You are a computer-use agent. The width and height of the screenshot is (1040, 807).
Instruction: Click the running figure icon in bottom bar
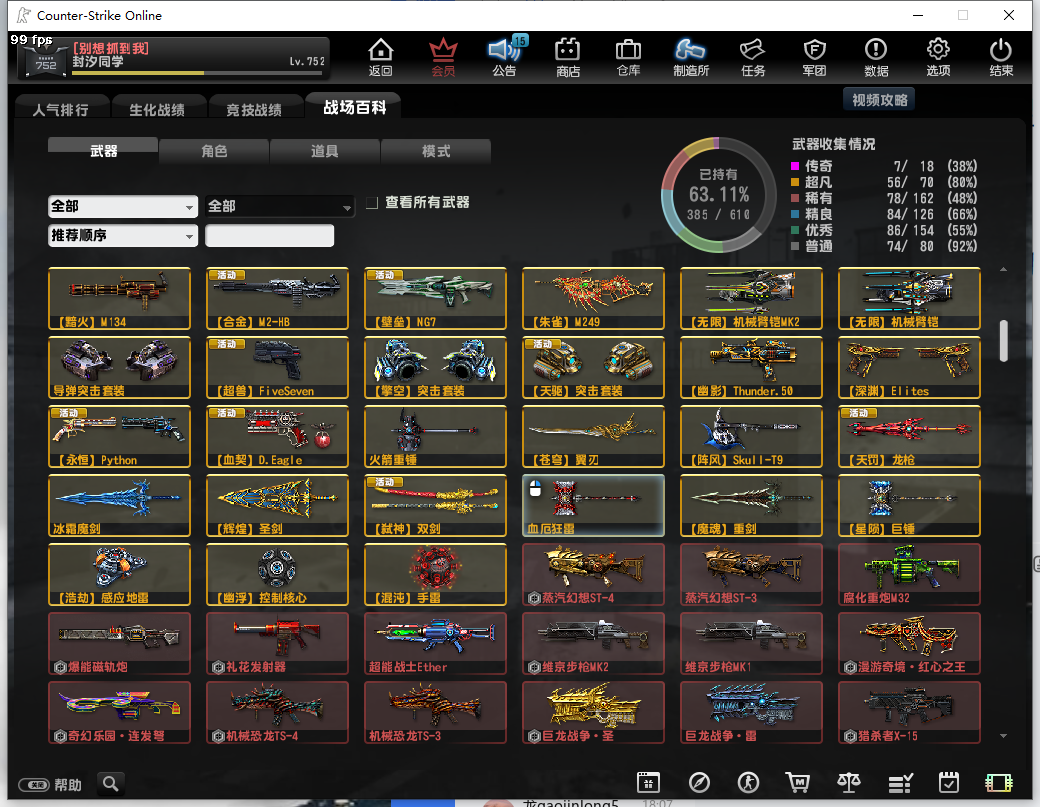click(x=748, y=782)
